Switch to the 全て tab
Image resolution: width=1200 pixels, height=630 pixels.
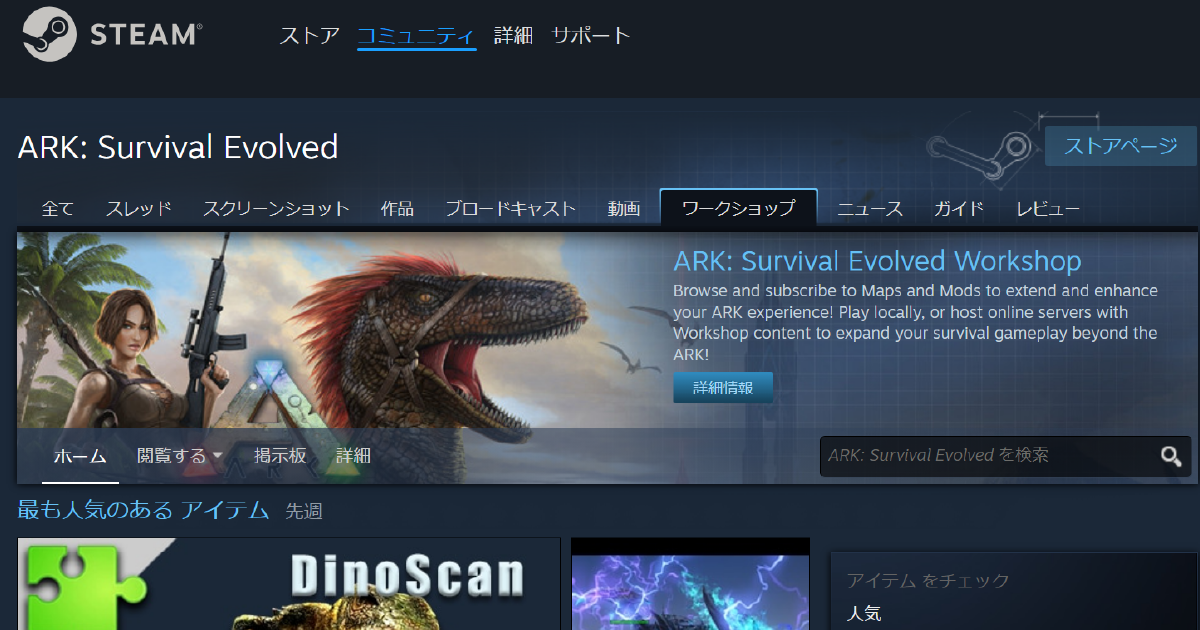coord(58,209)
